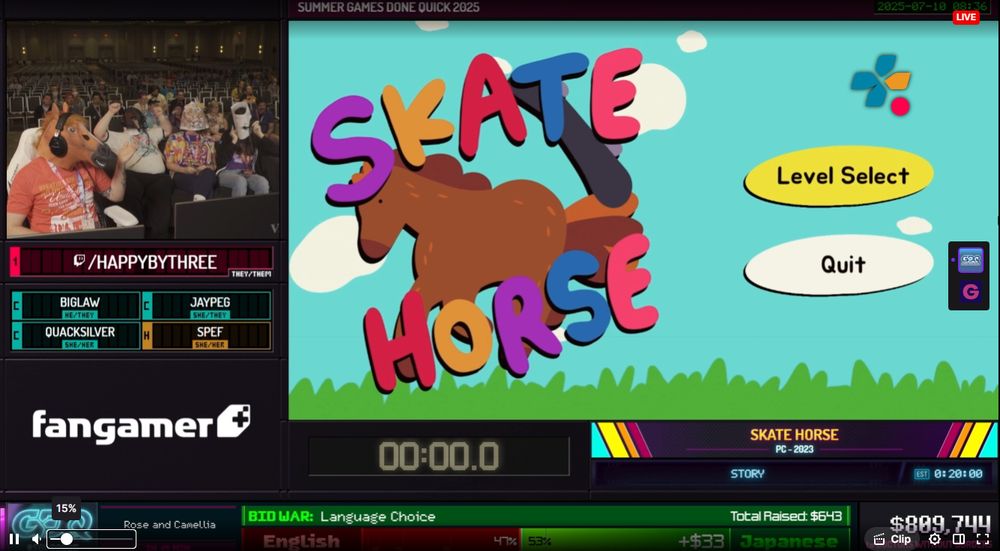Open the GDQ extension icon on player
Viewport: 1000px width, 551px height.
(969, 260)
